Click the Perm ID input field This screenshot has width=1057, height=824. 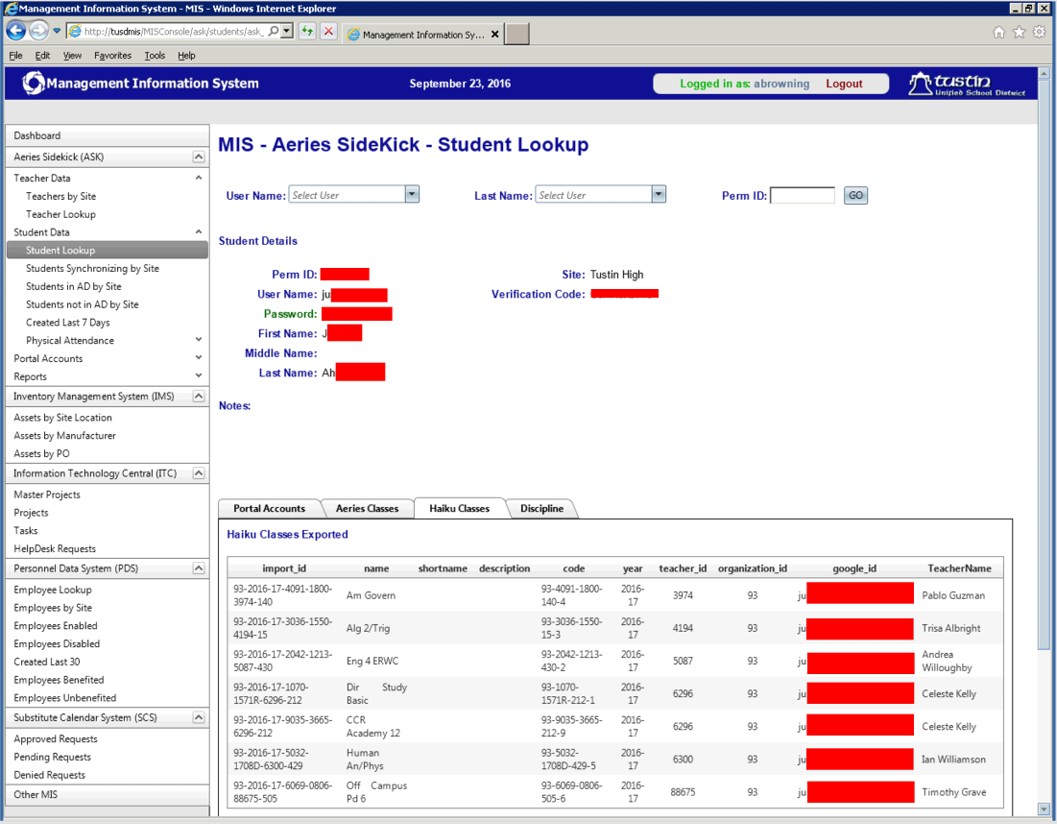point(802,196)
